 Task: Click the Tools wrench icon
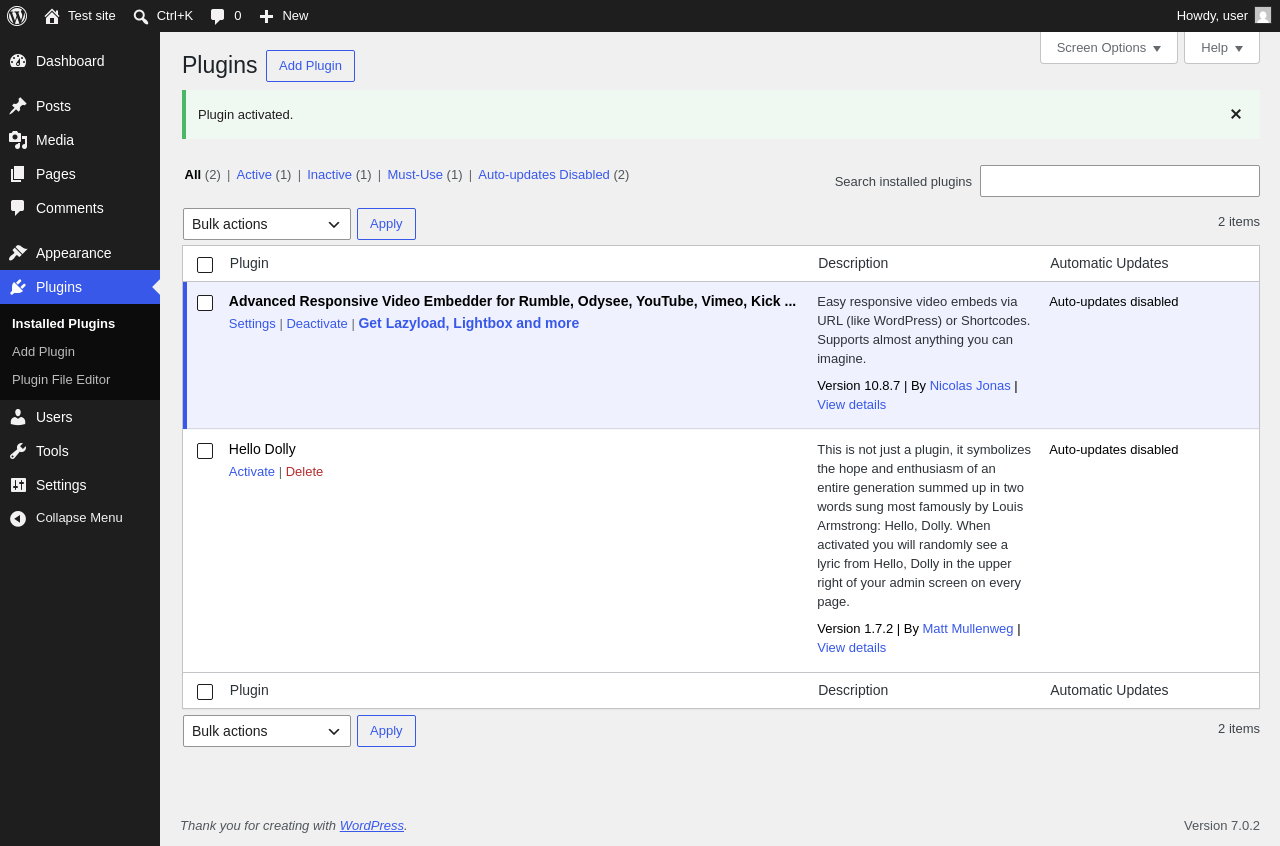(18, 451)
